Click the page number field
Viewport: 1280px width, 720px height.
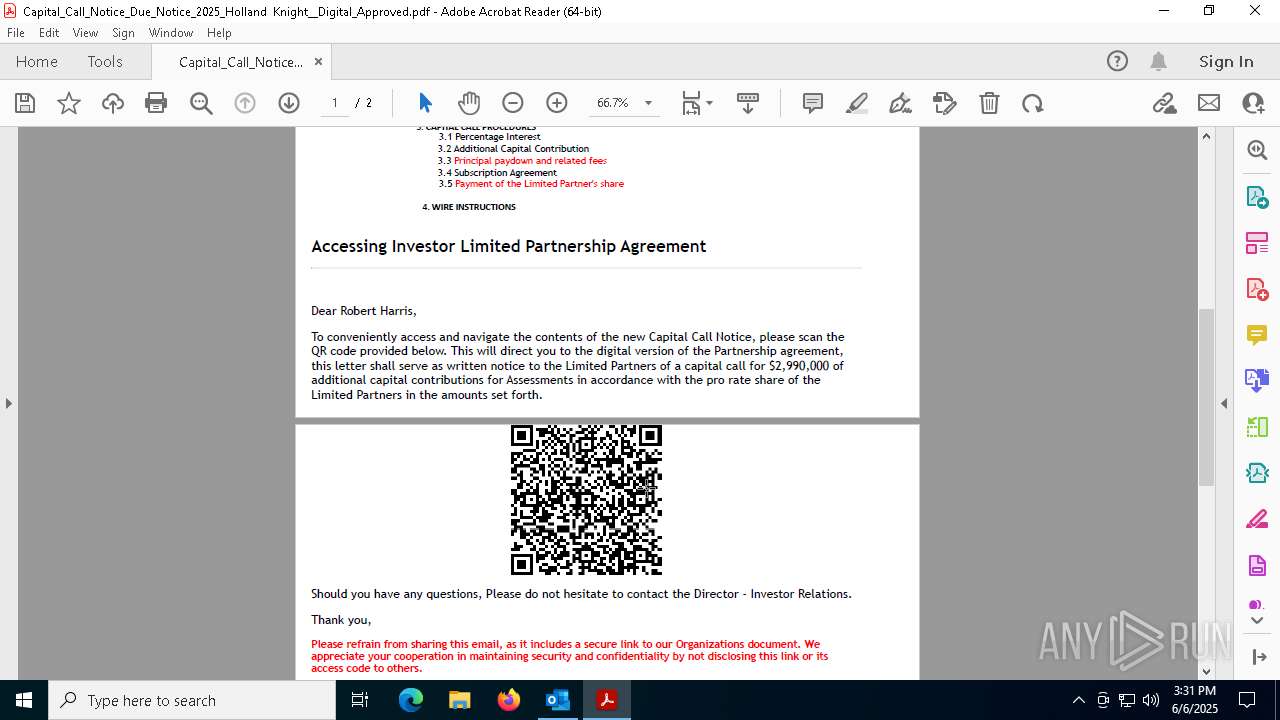coord(334,103)
